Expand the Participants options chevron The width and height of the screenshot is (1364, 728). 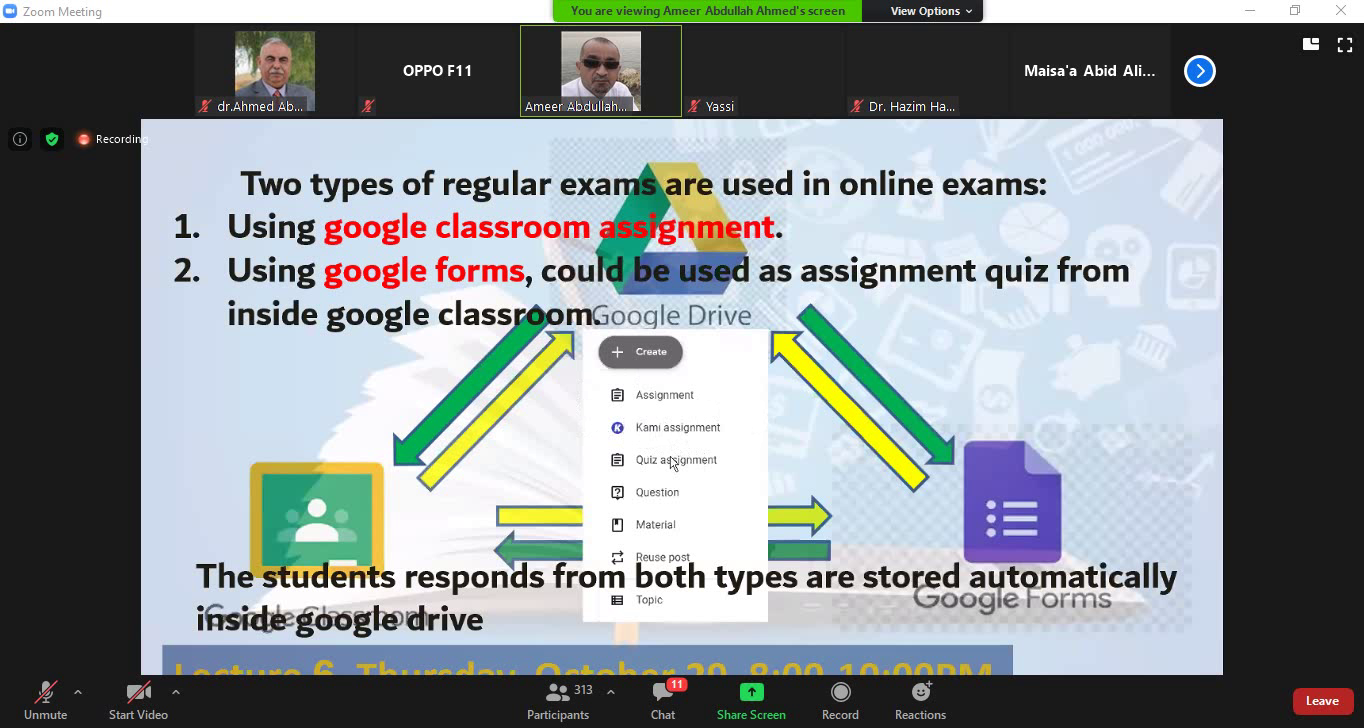point(610,691)
